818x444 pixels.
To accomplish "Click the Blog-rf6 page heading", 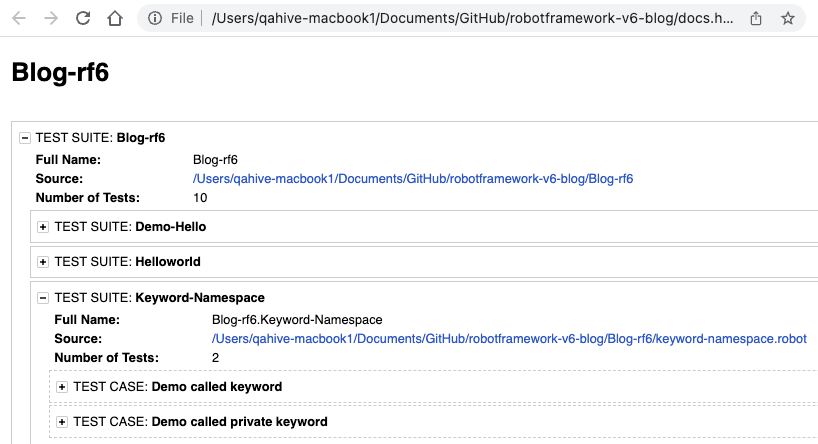I will point(60,72).
